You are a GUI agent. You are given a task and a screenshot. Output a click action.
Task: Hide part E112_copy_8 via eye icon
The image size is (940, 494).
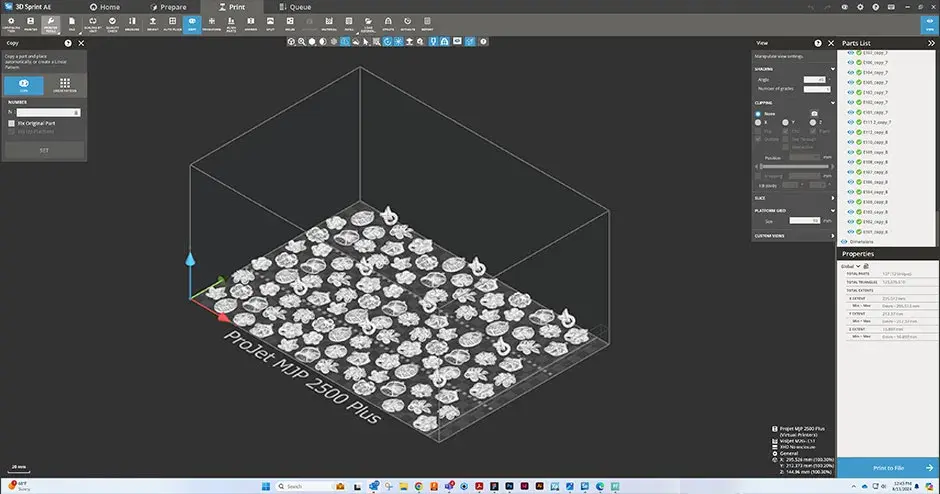point(851,132)
